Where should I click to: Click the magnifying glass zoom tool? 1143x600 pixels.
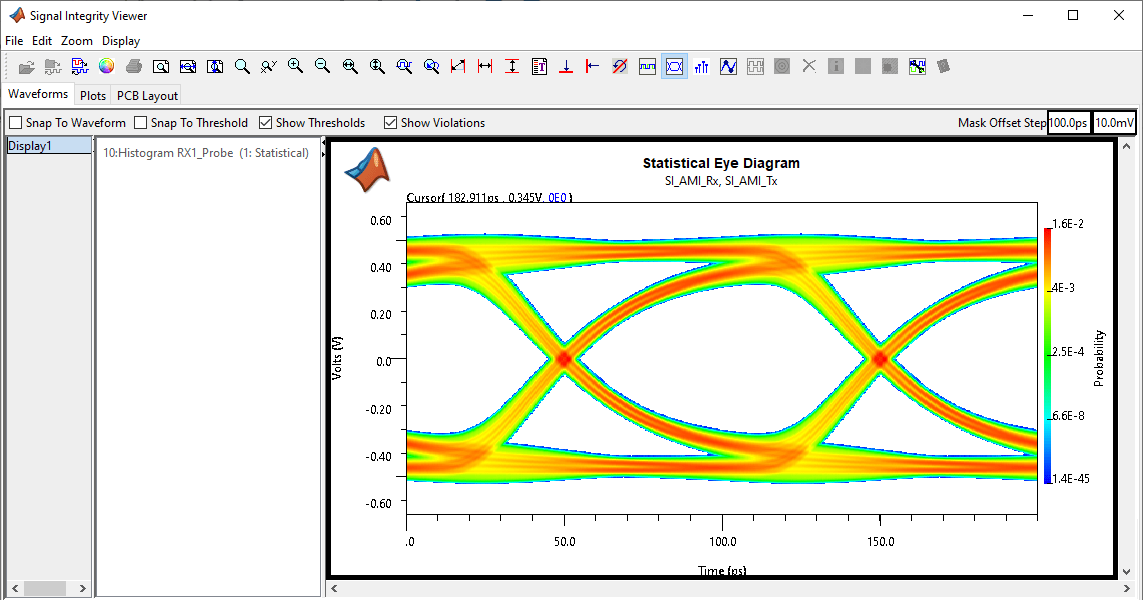[x=242, y=66]
